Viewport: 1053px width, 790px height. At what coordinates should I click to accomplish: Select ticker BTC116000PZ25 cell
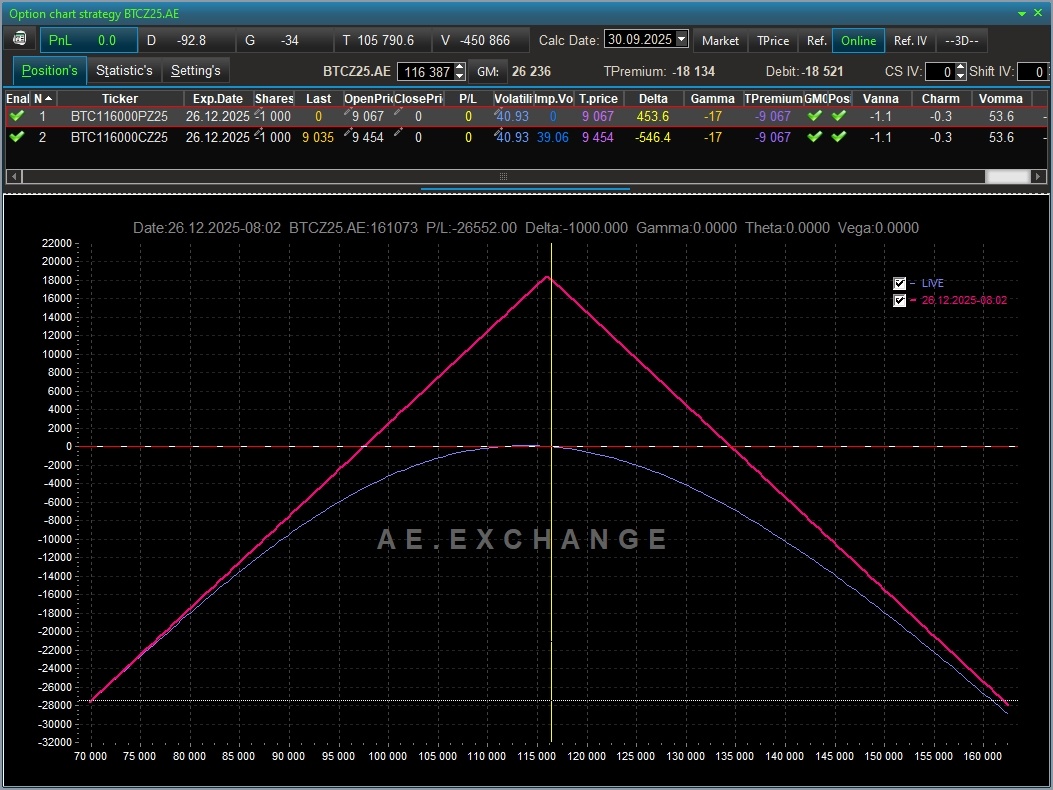point(119,116)
